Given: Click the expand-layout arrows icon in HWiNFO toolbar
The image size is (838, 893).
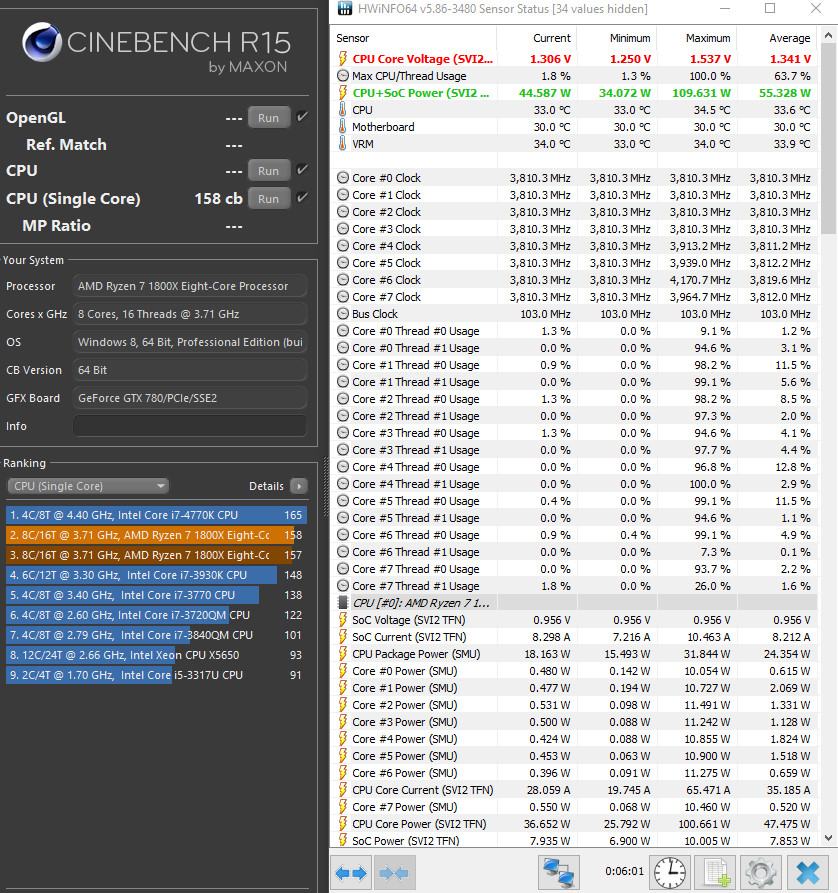Looking at the screenshot, I should 351,872.
